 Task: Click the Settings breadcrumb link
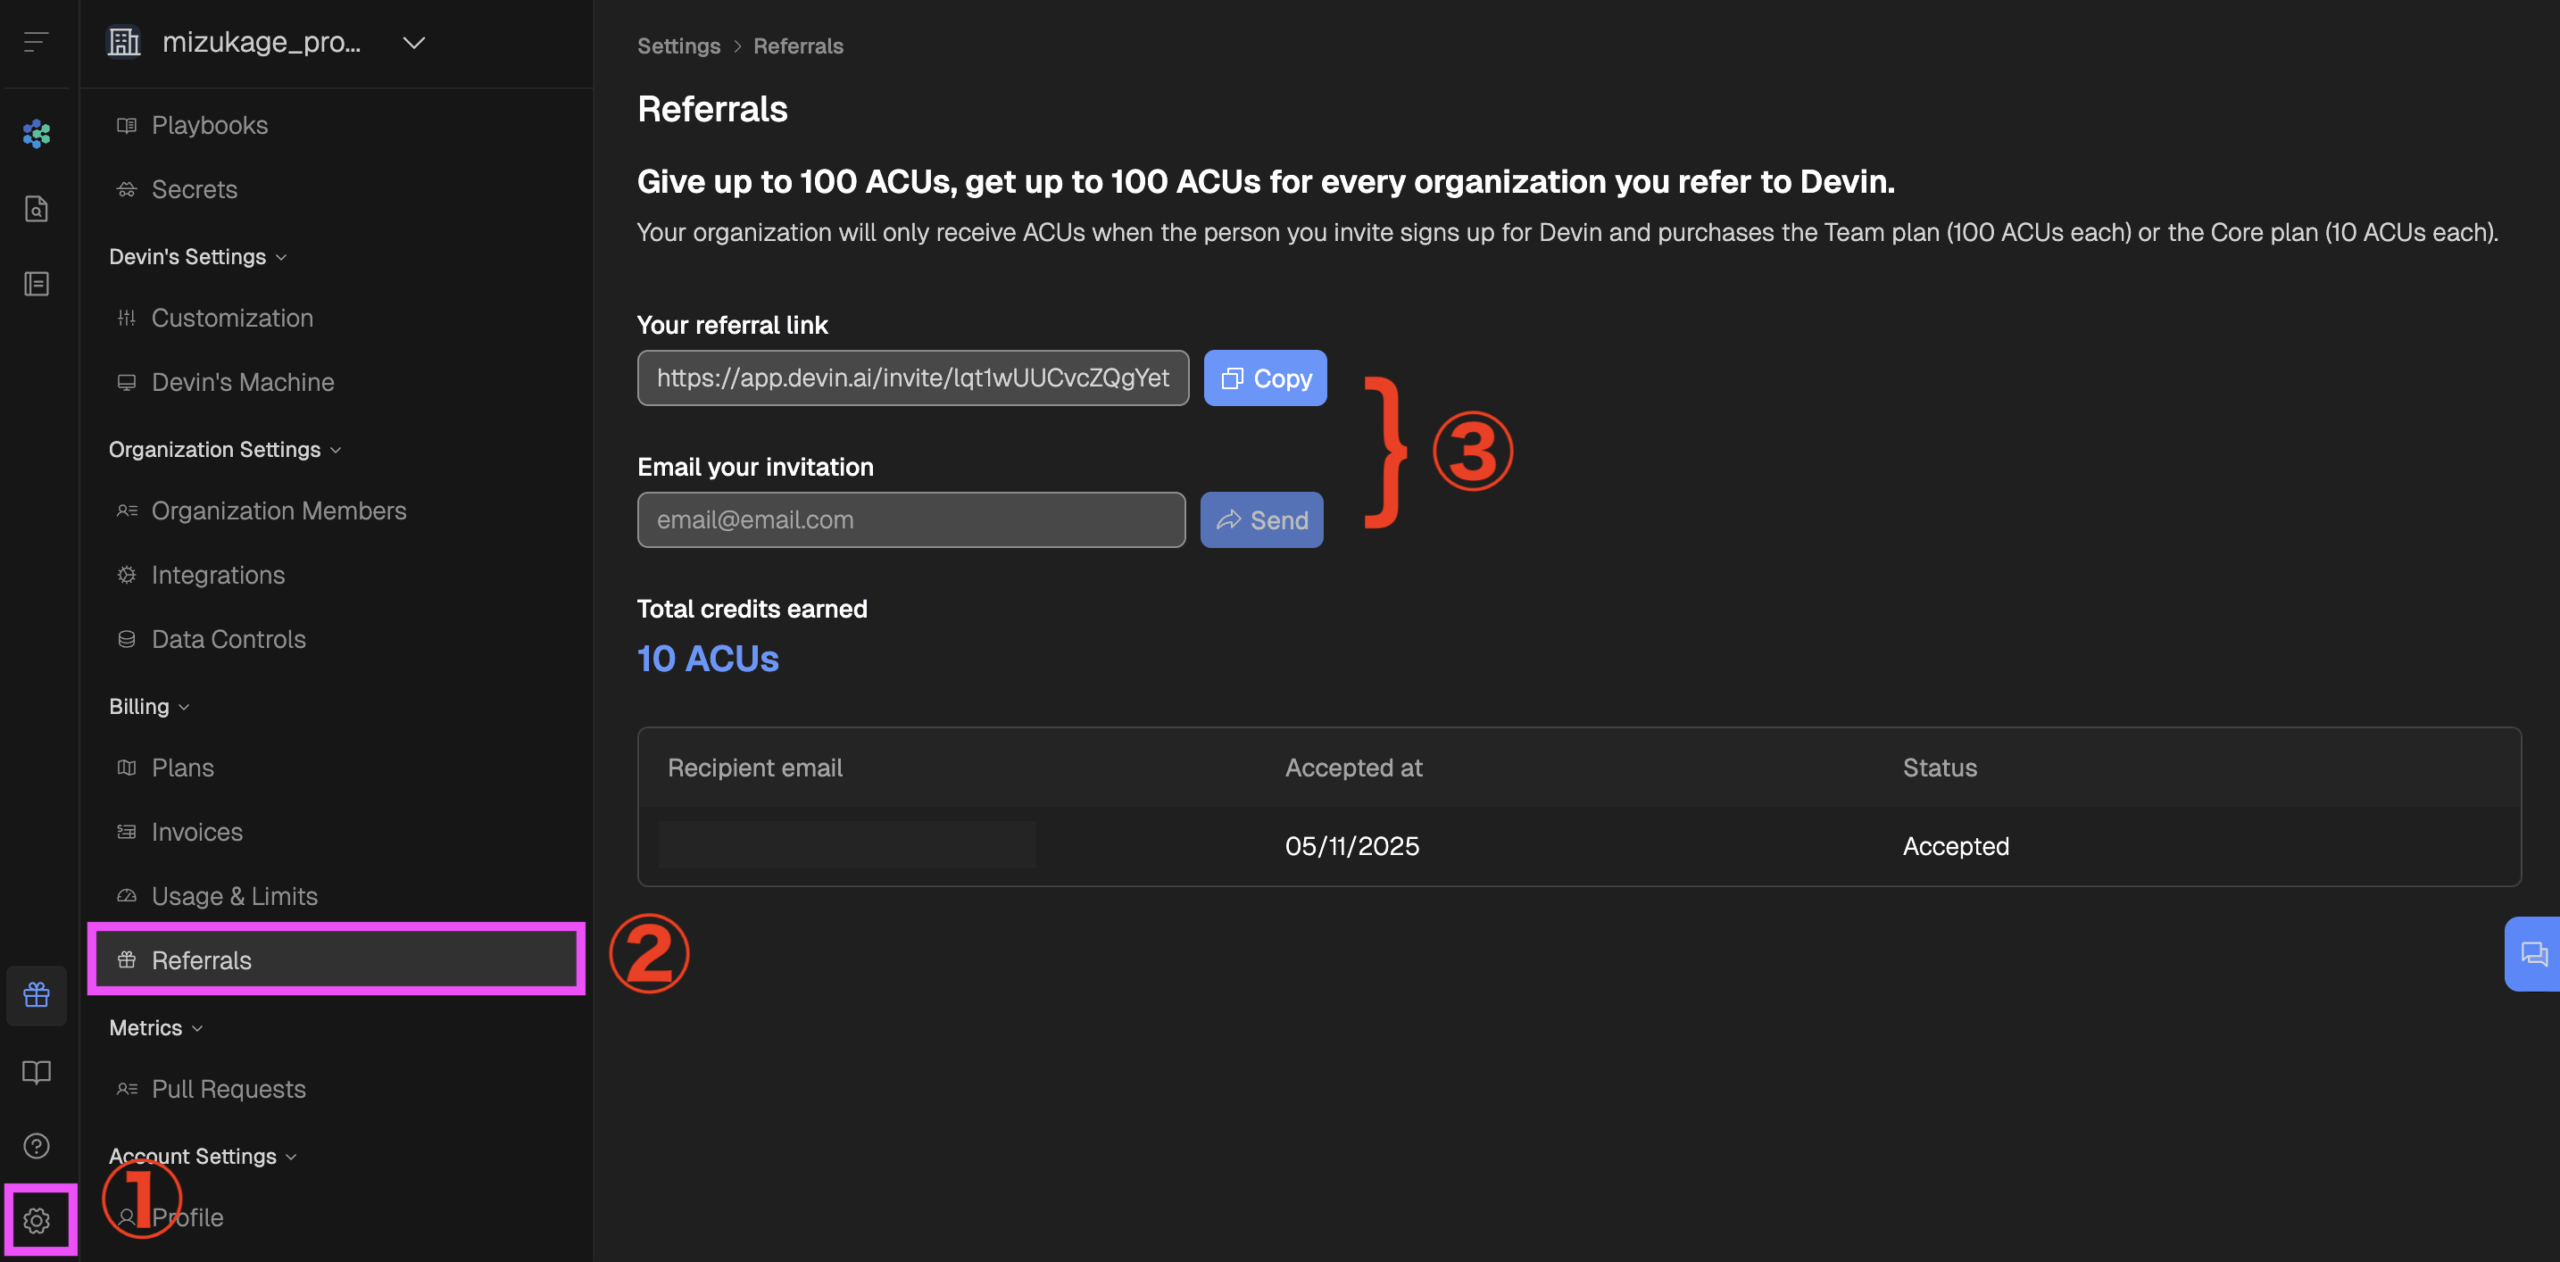point(679,46)
